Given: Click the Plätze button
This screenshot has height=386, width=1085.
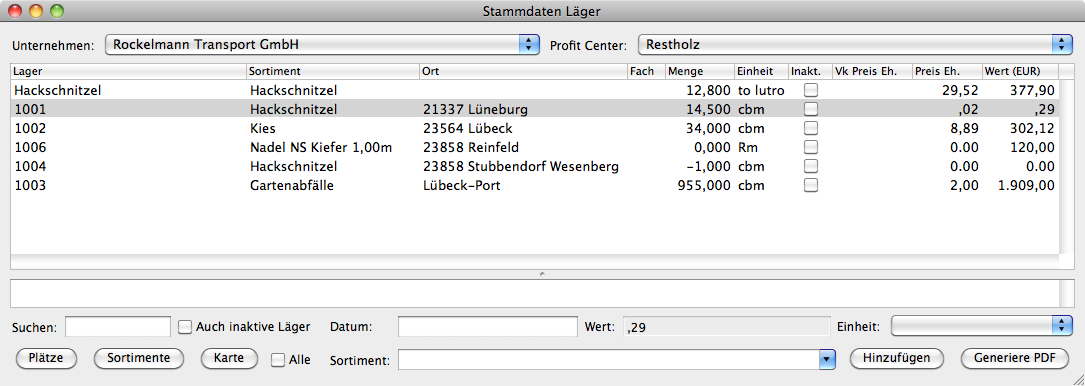Looking at the screenshot, I should [x=46, y=358].
